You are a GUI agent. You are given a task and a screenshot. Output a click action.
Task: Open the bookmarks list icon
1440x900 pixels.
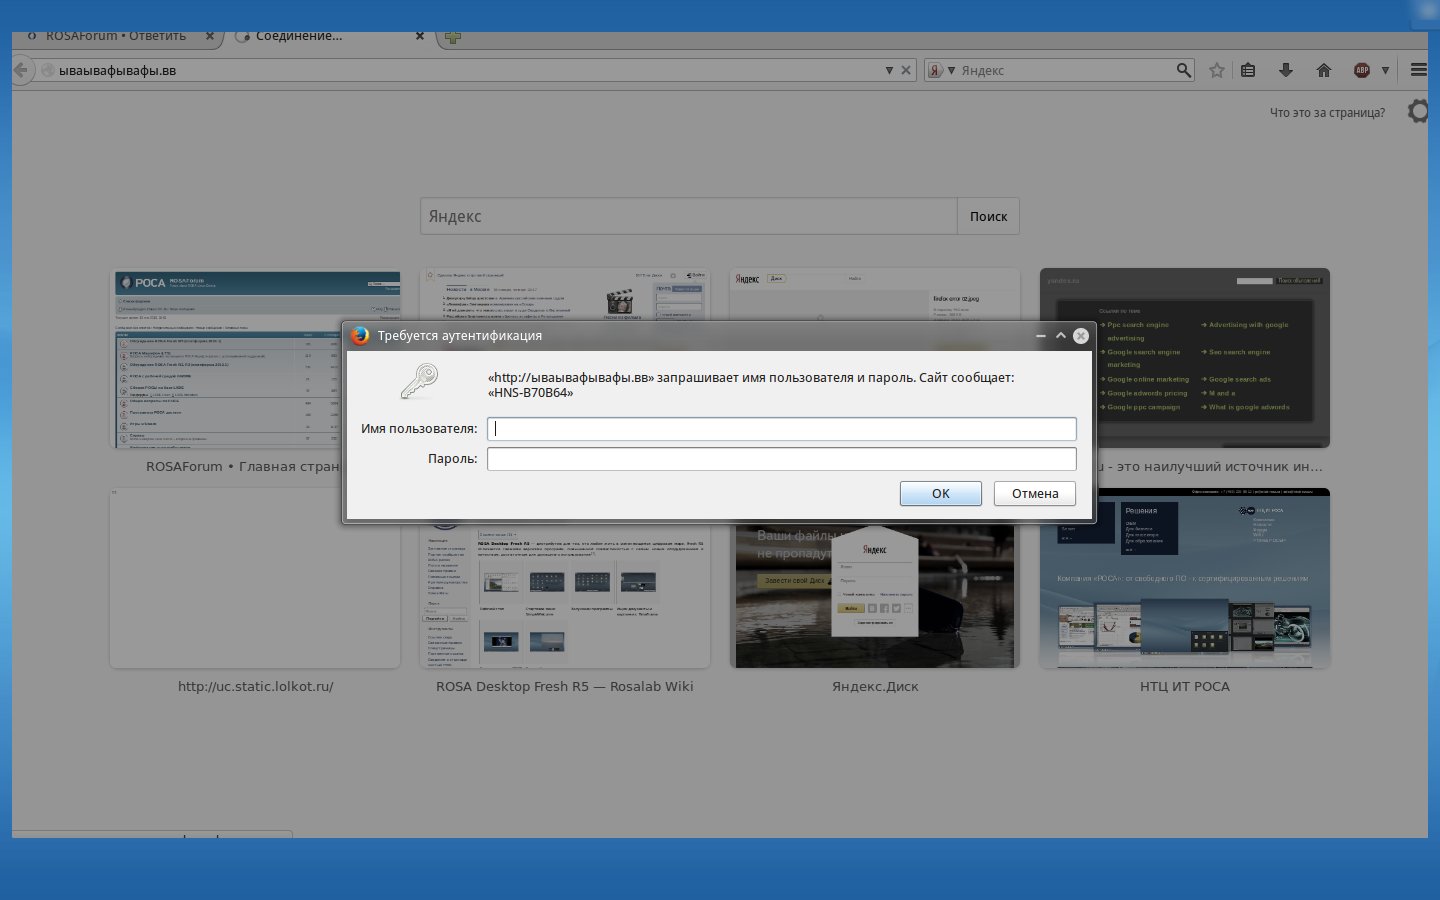(1248, 70)
